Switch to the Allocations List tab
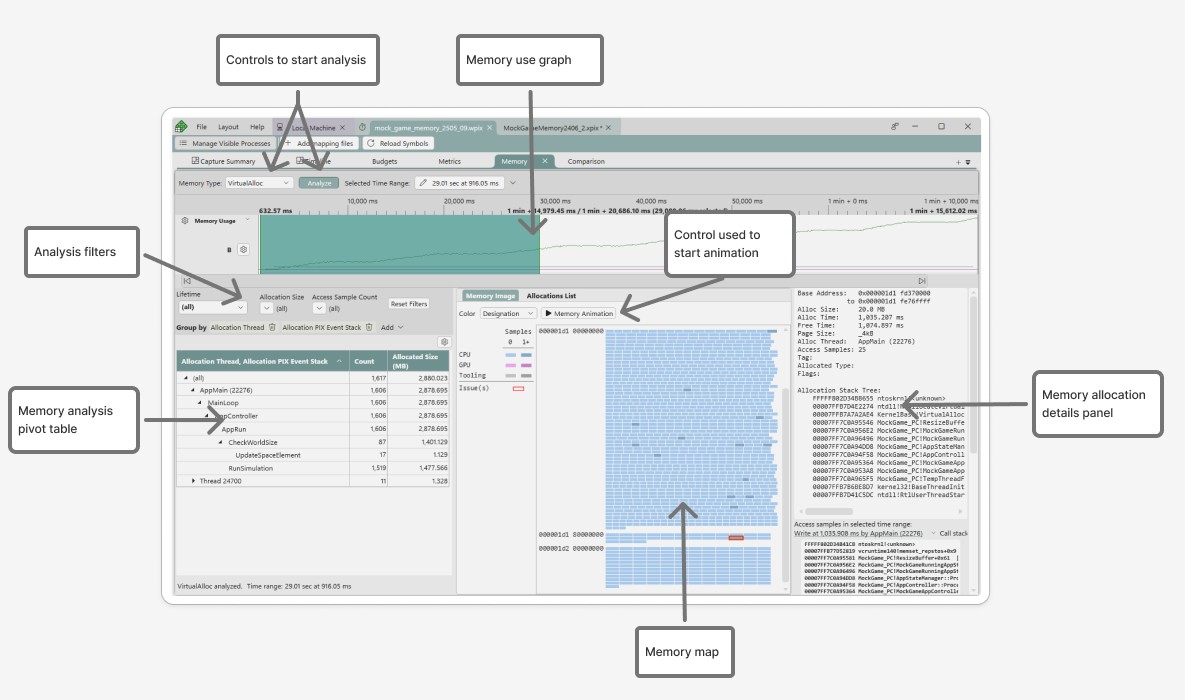The width and height of the screenshot is (1185, 700). coord(551,296)
